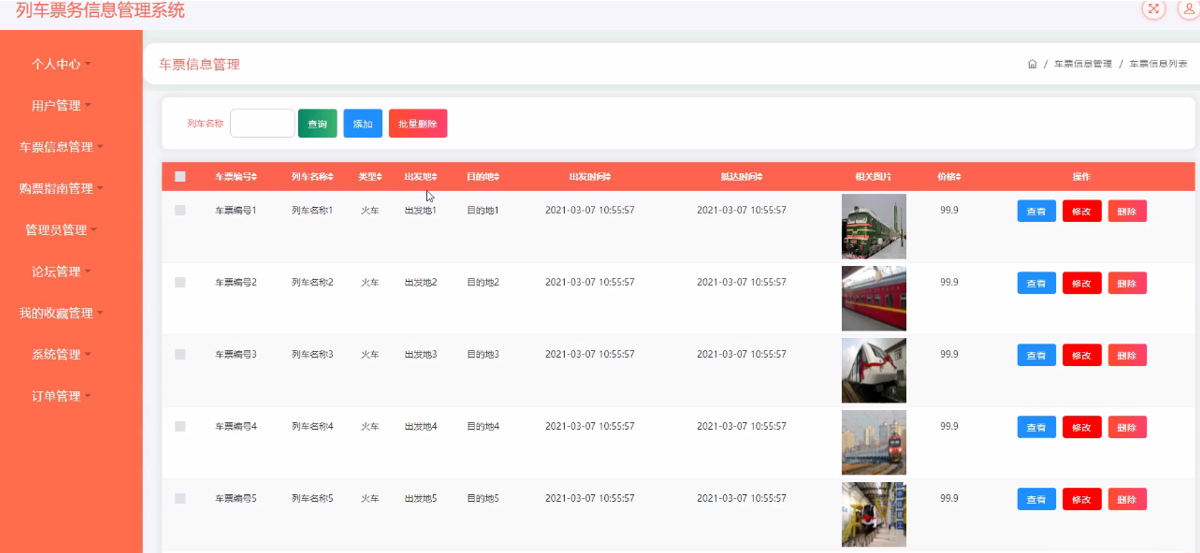Edit 车票编号1 using 修改 button
The image size is (1200, 553).
(1082, 211)
